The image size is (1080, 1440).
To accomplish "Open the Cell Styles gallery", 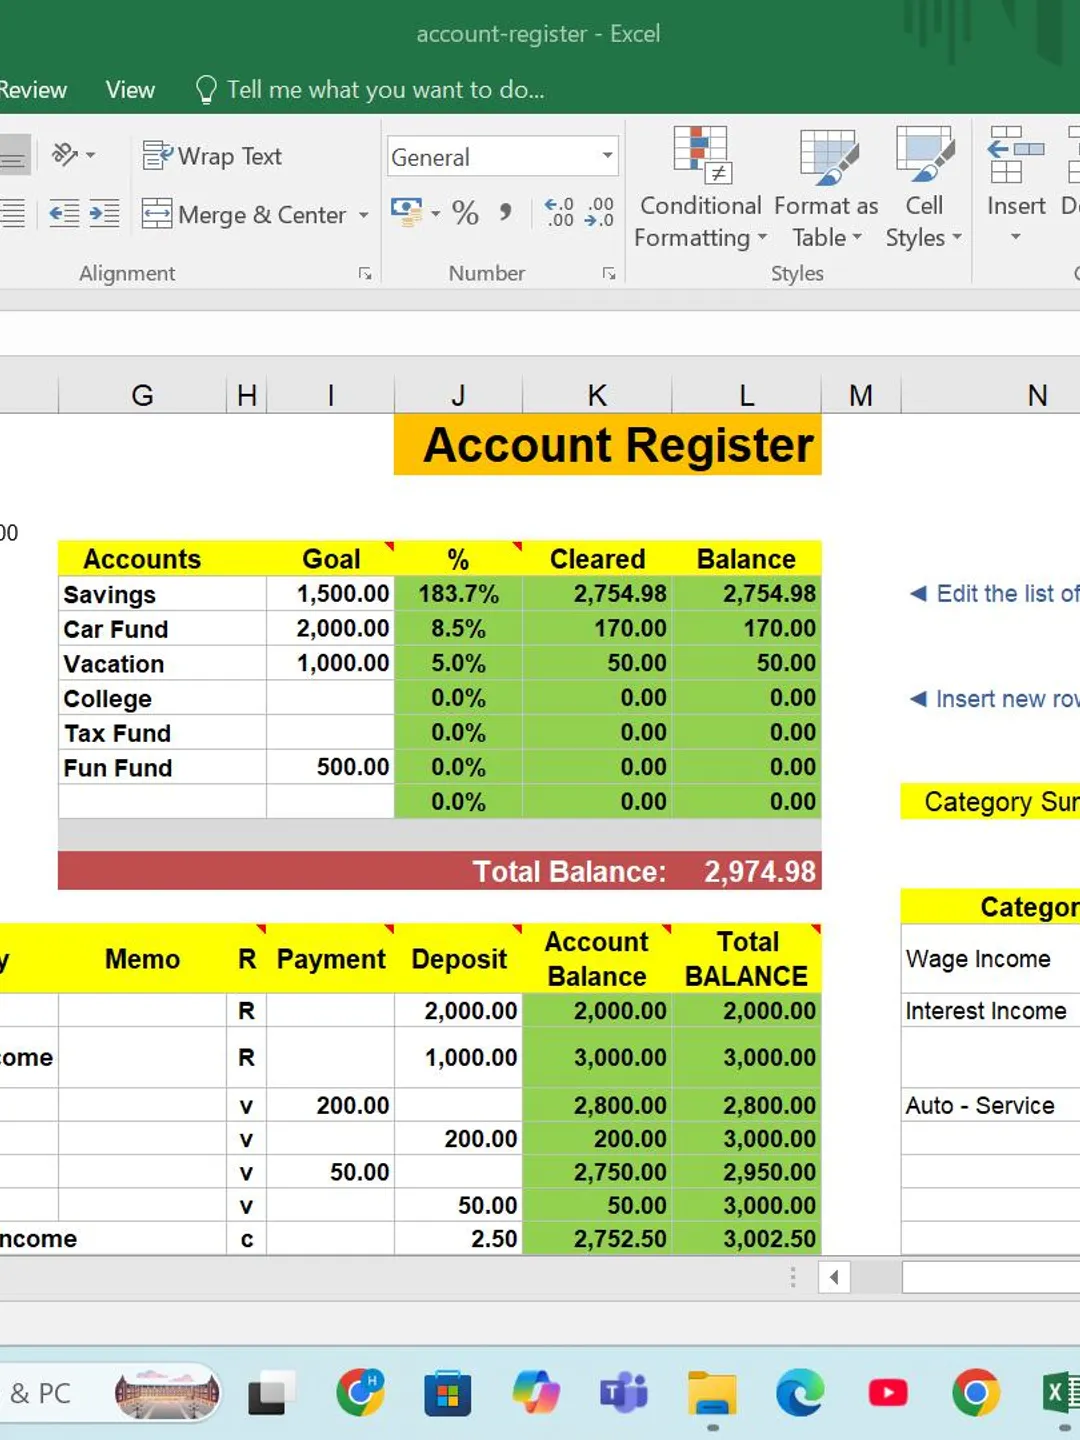I will (x=924, y=188).
